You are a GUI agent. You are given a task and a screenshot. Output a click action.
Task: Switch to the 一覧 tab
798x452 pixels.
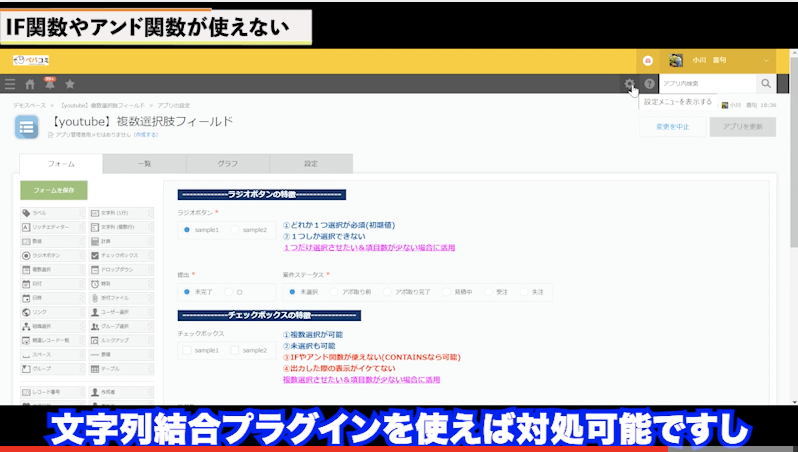click(x=144, y=162)
